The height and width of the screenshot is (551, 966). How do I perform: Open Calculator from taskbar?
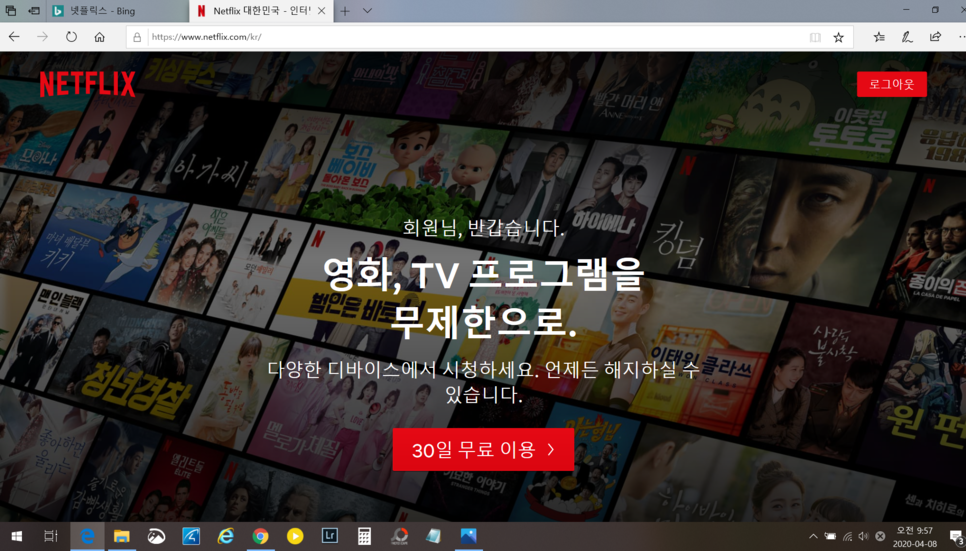364,536
